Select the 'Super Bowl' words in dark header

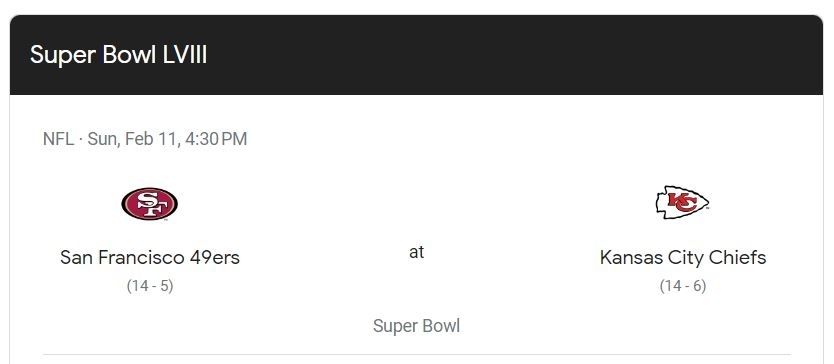tap(93, 55)
